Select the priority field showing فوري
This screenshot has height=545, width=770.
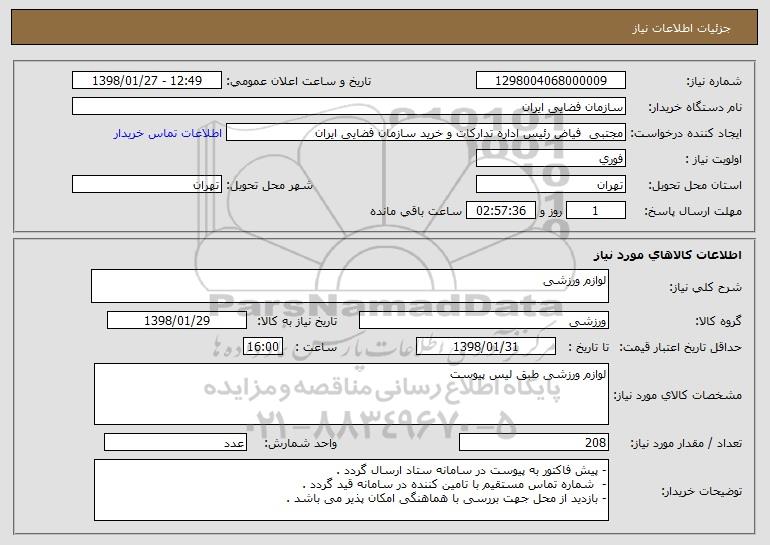click(550, 159)
